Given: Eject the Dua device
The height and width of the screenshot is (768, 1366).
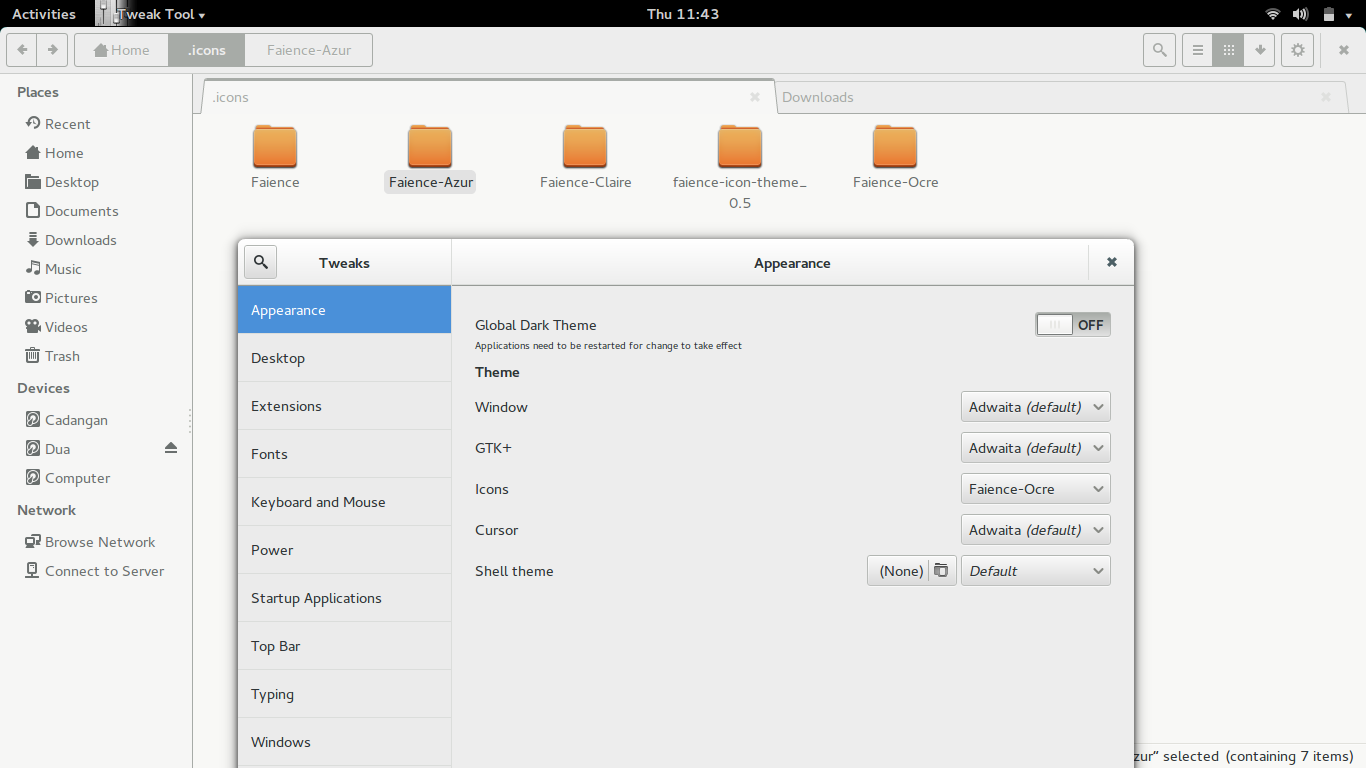Looking at the screenshot, I should point(171,448).
